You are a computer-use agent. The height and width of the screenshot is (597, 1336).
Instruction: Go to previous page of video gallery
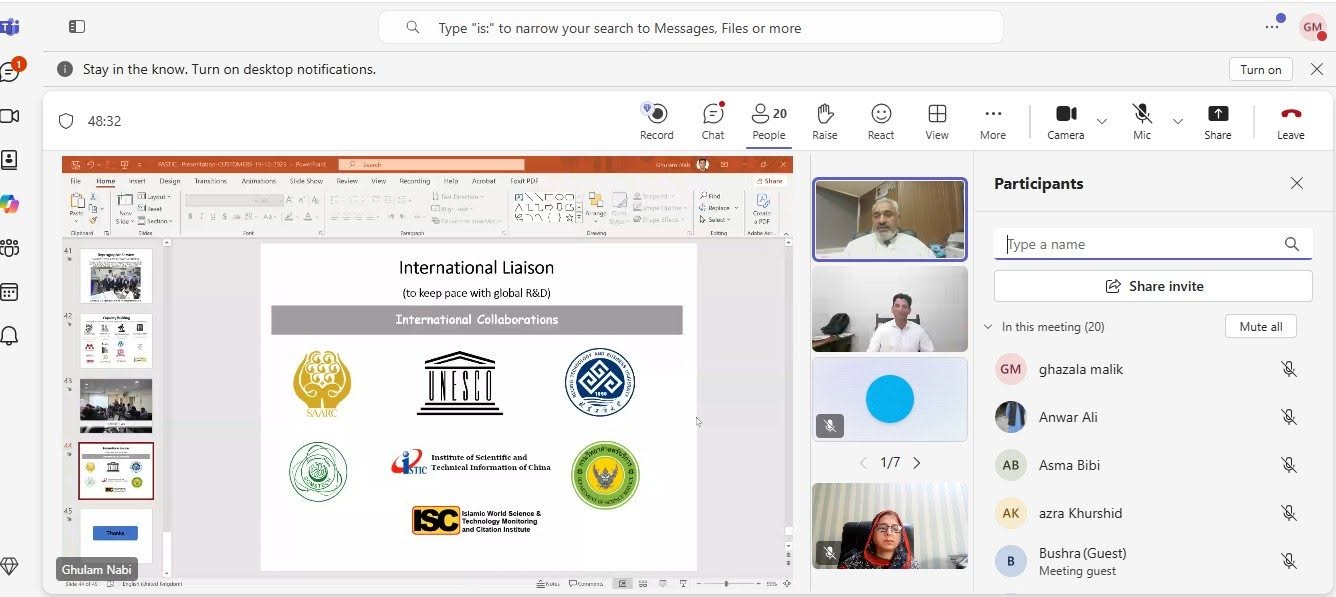click(x=864, y=463)
